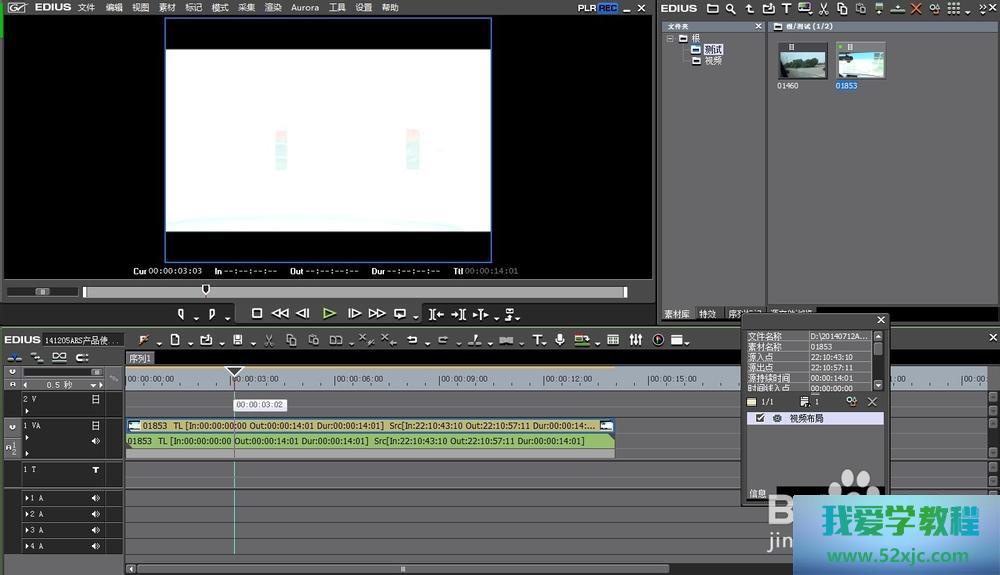Toggle video display of 2 V track
The image size is (1000, 575).
[x=96, y=399]
